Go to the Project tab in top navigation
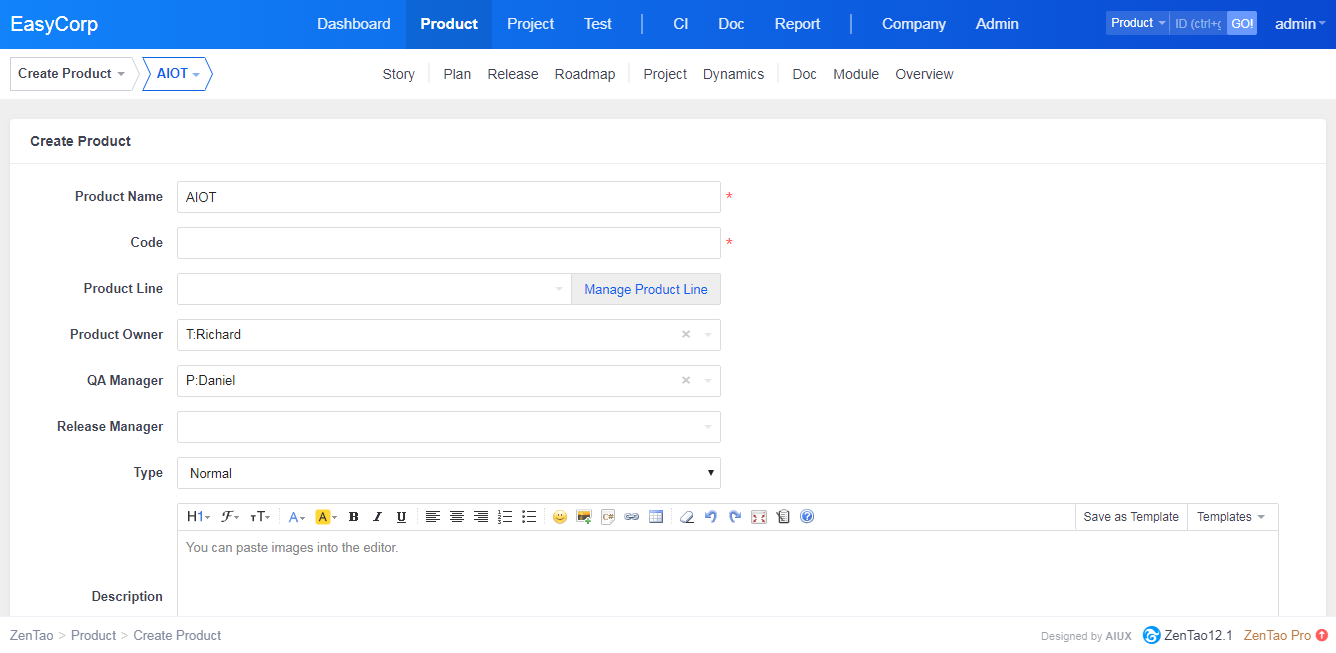The image size is (1336, 653). coord(530,24)
